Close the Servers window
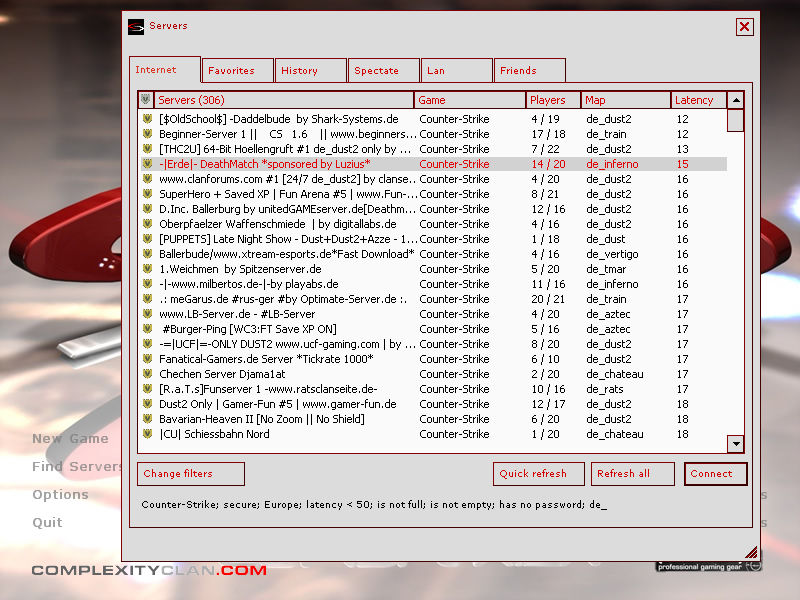800x600 pixels. point(744,27)
